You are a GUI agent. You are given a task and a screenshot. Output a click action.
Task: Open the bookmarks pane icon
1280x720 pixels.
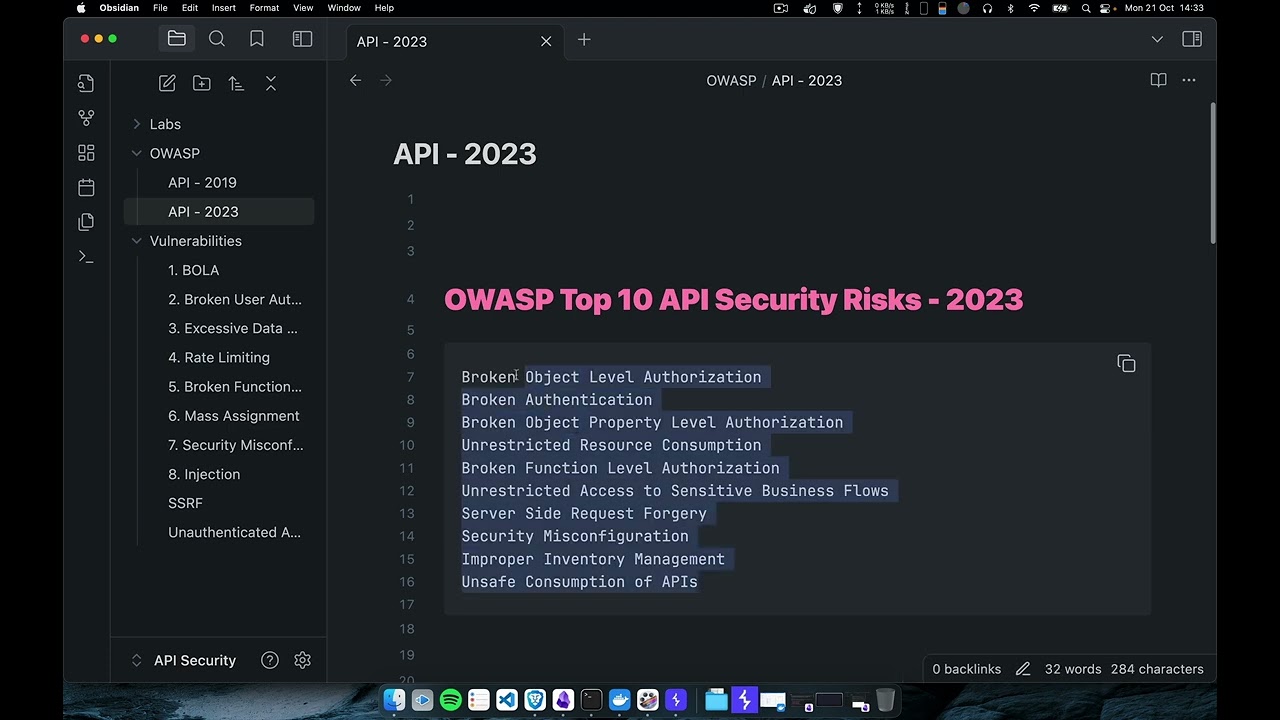257,39
